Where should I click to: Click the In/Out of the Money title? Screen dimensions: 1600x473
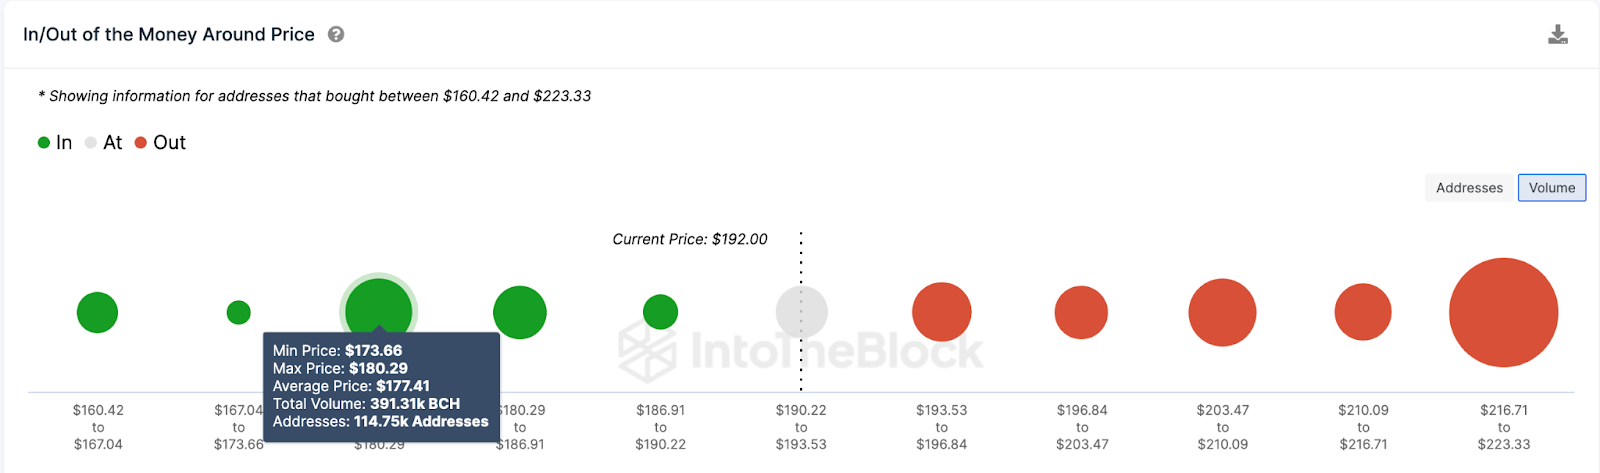[x=169, y=34]
